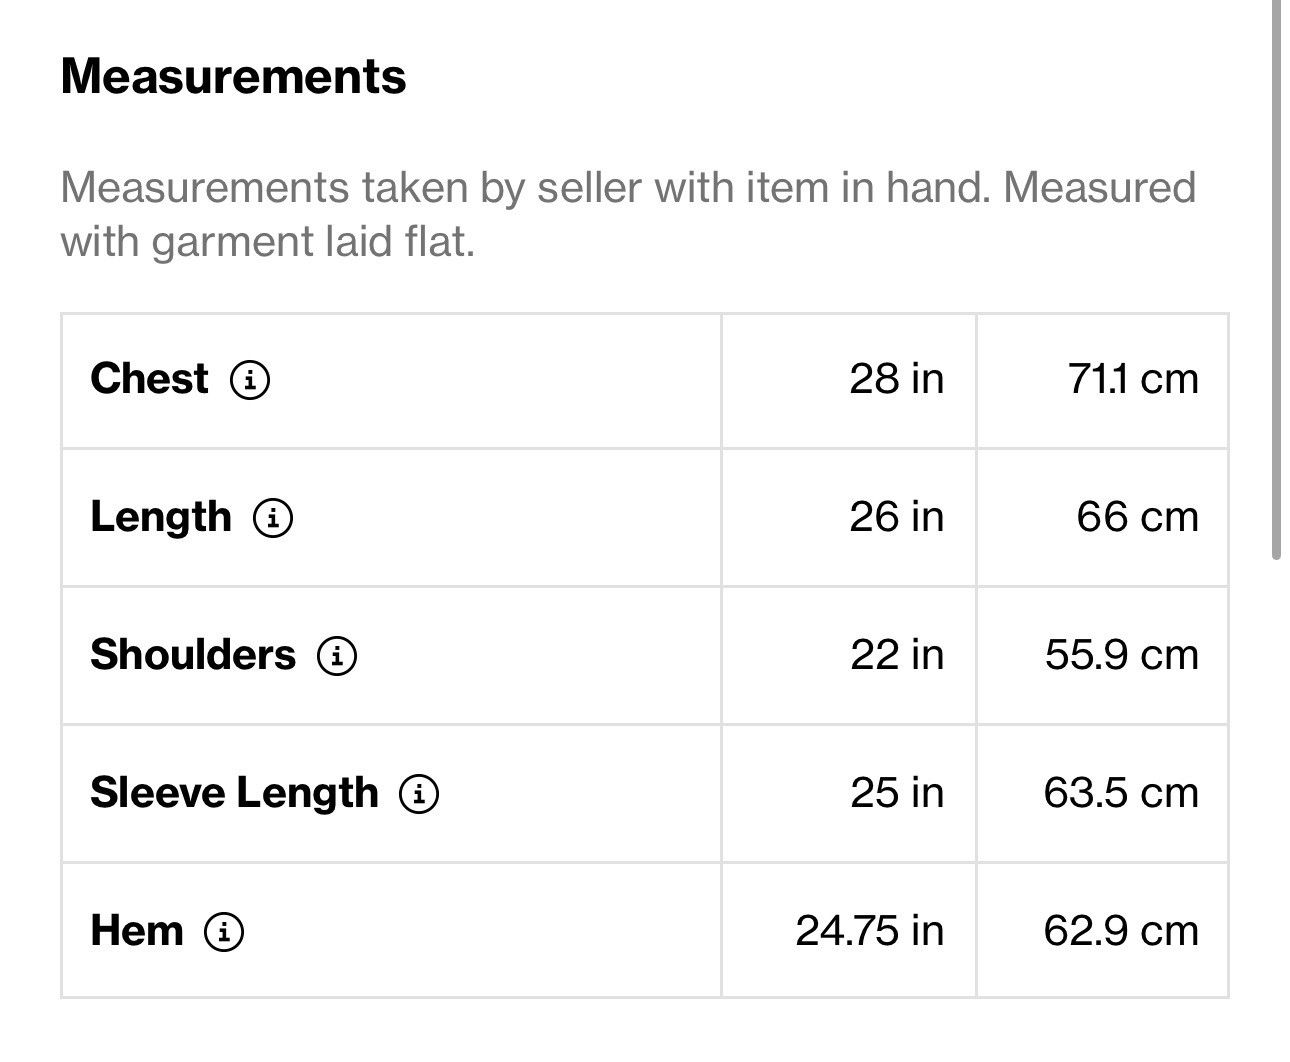Select the 71.1 cm chest value

tap(1133, 379)
